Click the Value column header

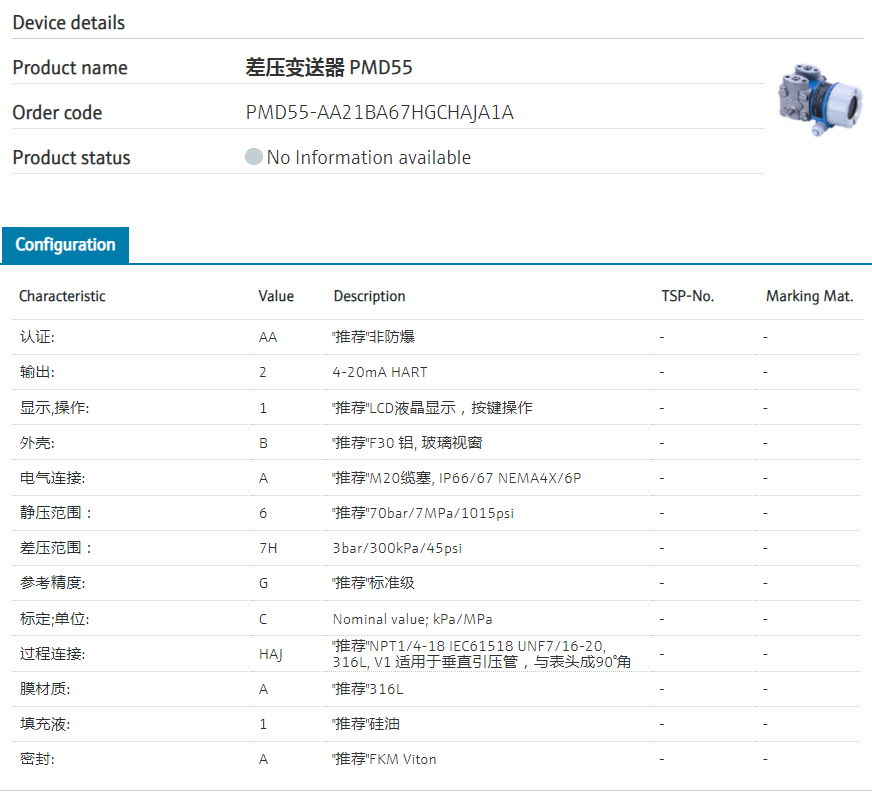pyautogui.click(x=276, y=296)
